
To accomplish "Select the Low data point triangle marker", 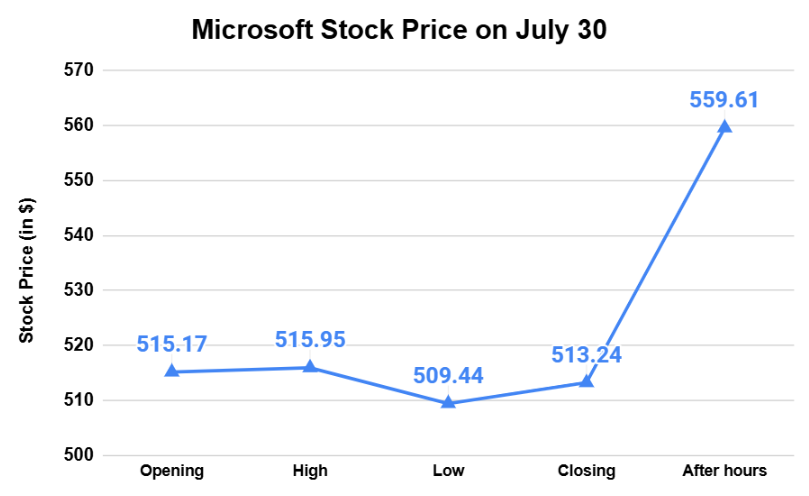I will 448,402.
